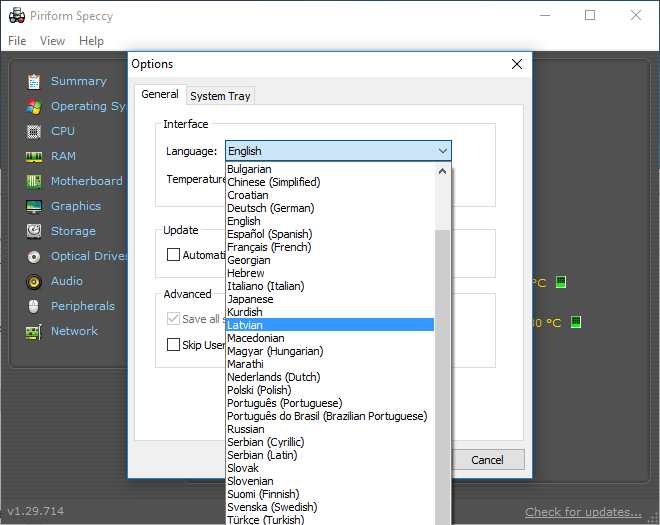Select Bulgarian from the language list
660x525 pixels.
pyautogui.click(x=330, y=169)
